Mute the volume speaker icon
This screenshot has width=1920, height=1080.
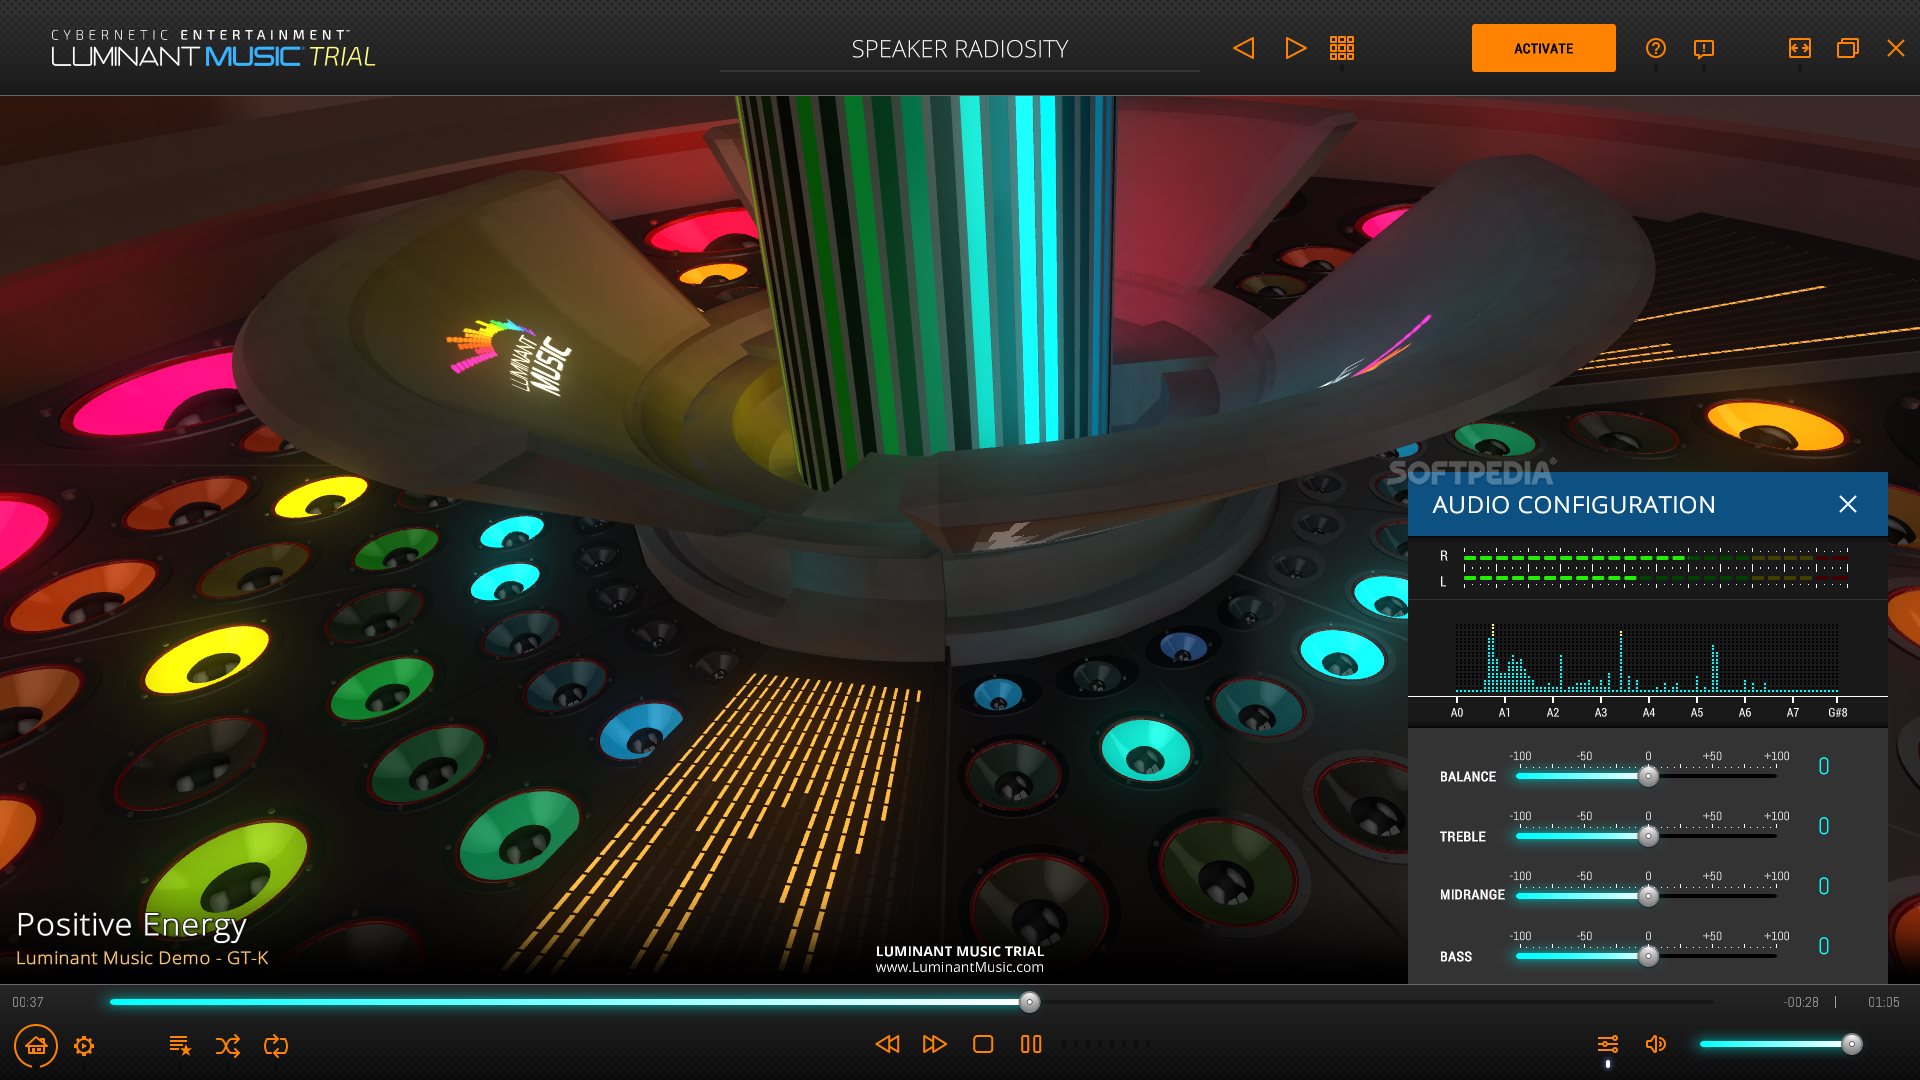coord(1656,1044)
